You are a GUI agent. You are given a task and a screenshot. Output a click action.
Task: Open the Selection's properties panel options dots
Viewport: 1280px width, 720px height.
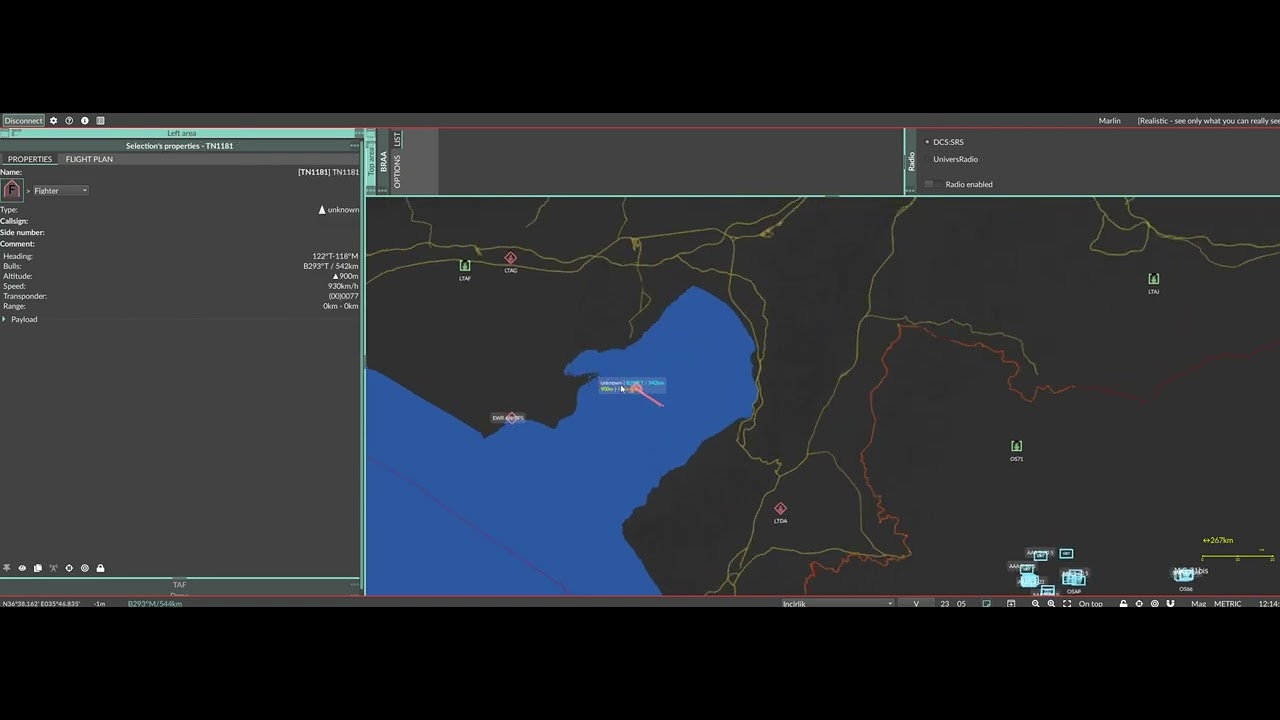pyautogui.click(x=354, y=146)
